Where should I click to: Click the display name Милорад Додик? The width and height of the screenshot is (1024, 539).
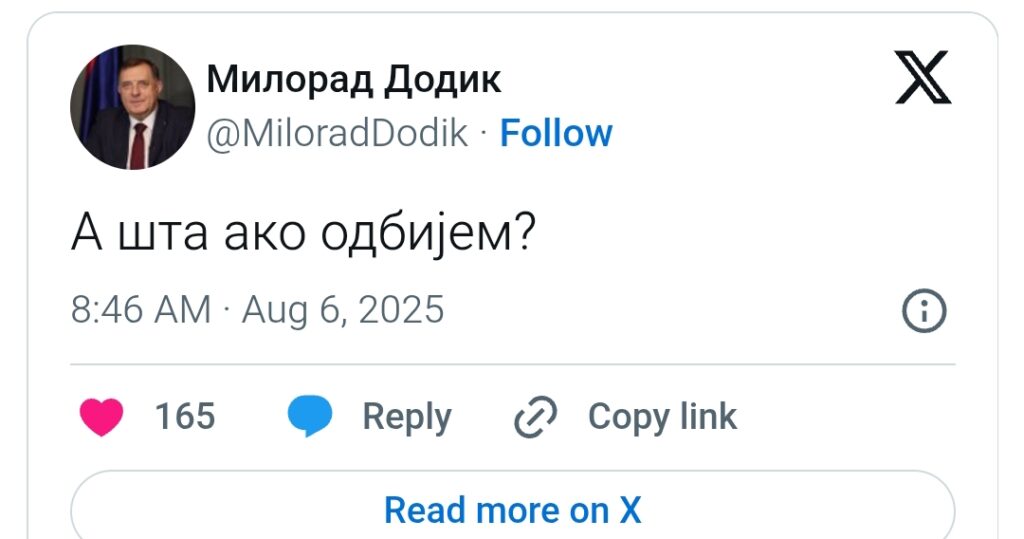click(x=353, y=80)
